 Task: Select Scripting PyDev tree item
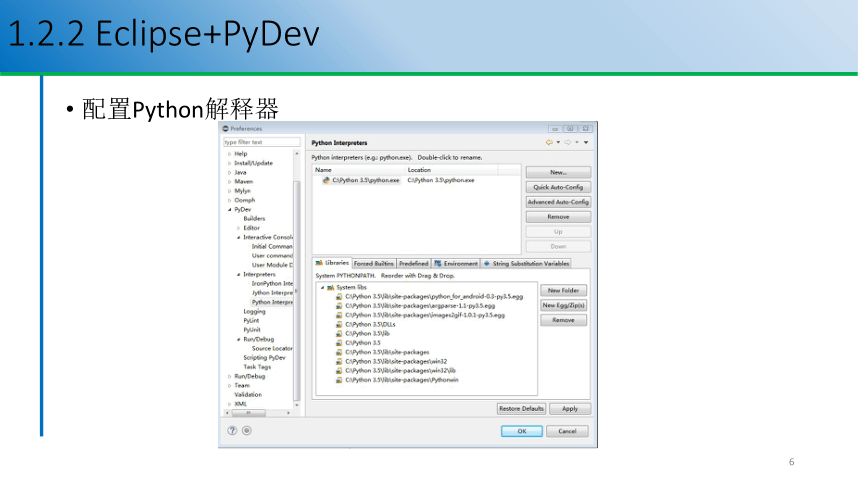(x=264, y=358)
